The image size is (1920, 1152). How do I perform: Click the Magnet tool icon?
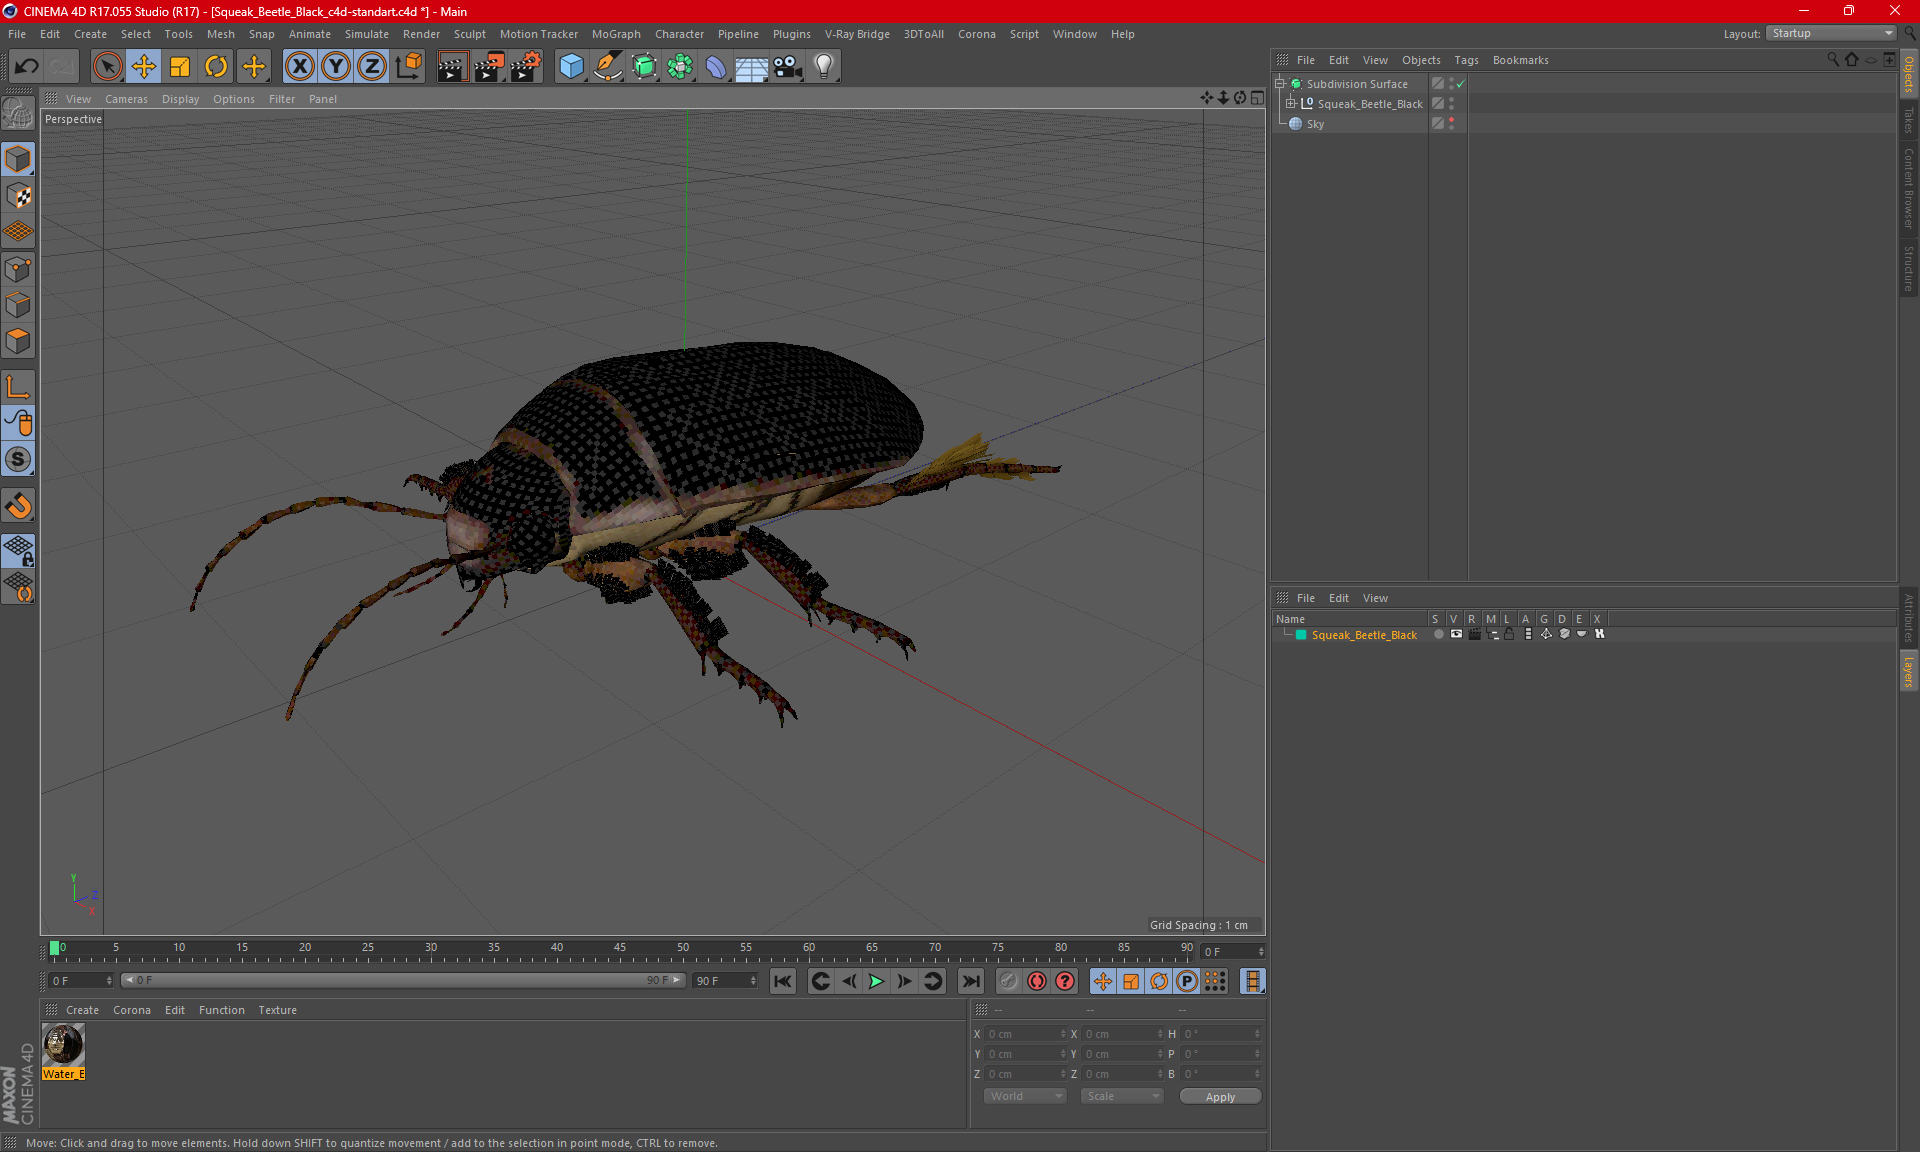pos(18,506)
